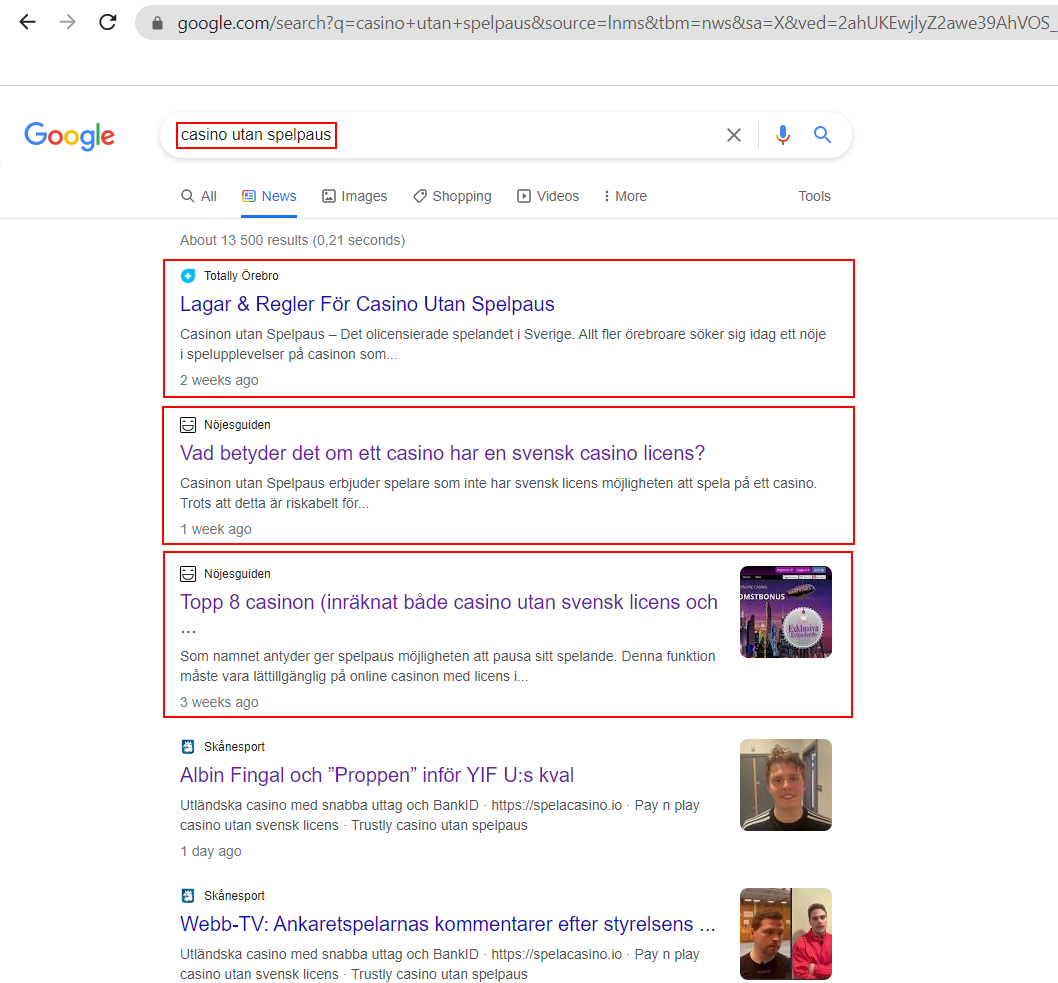Switch to the Images tab

click(x=355, y=196)
